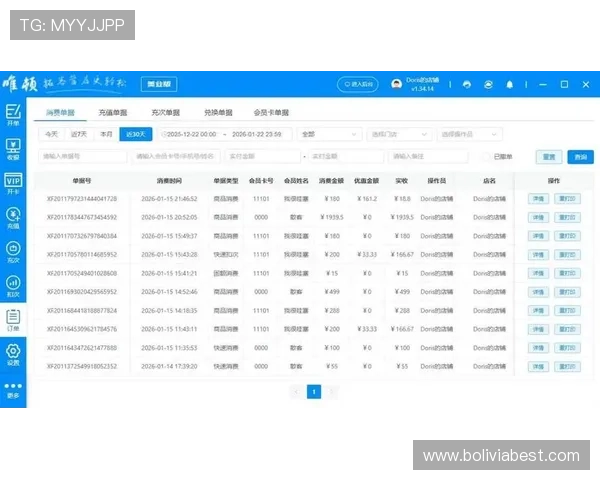Click the 消费金额 column header
600x480 pixels.
tap(331, 181)
